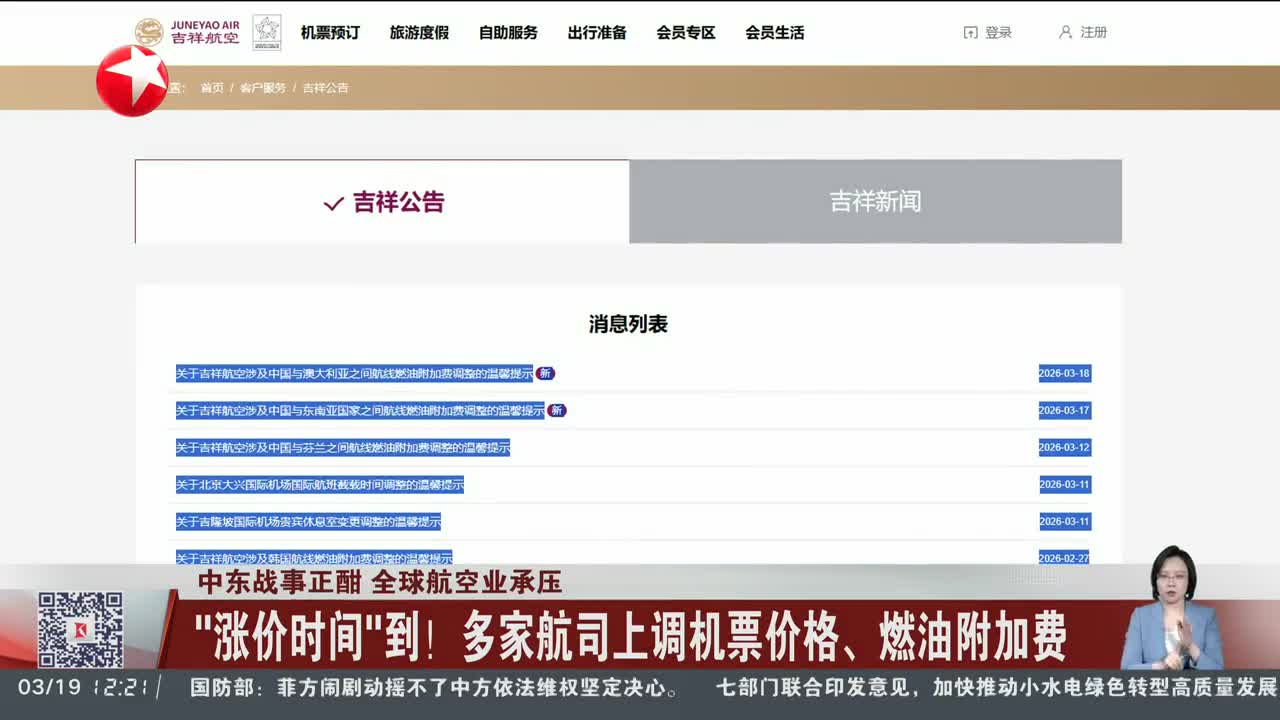Expand the 自助服务 menu
This screenshot has height=720, width=1280.
(508, 33)
